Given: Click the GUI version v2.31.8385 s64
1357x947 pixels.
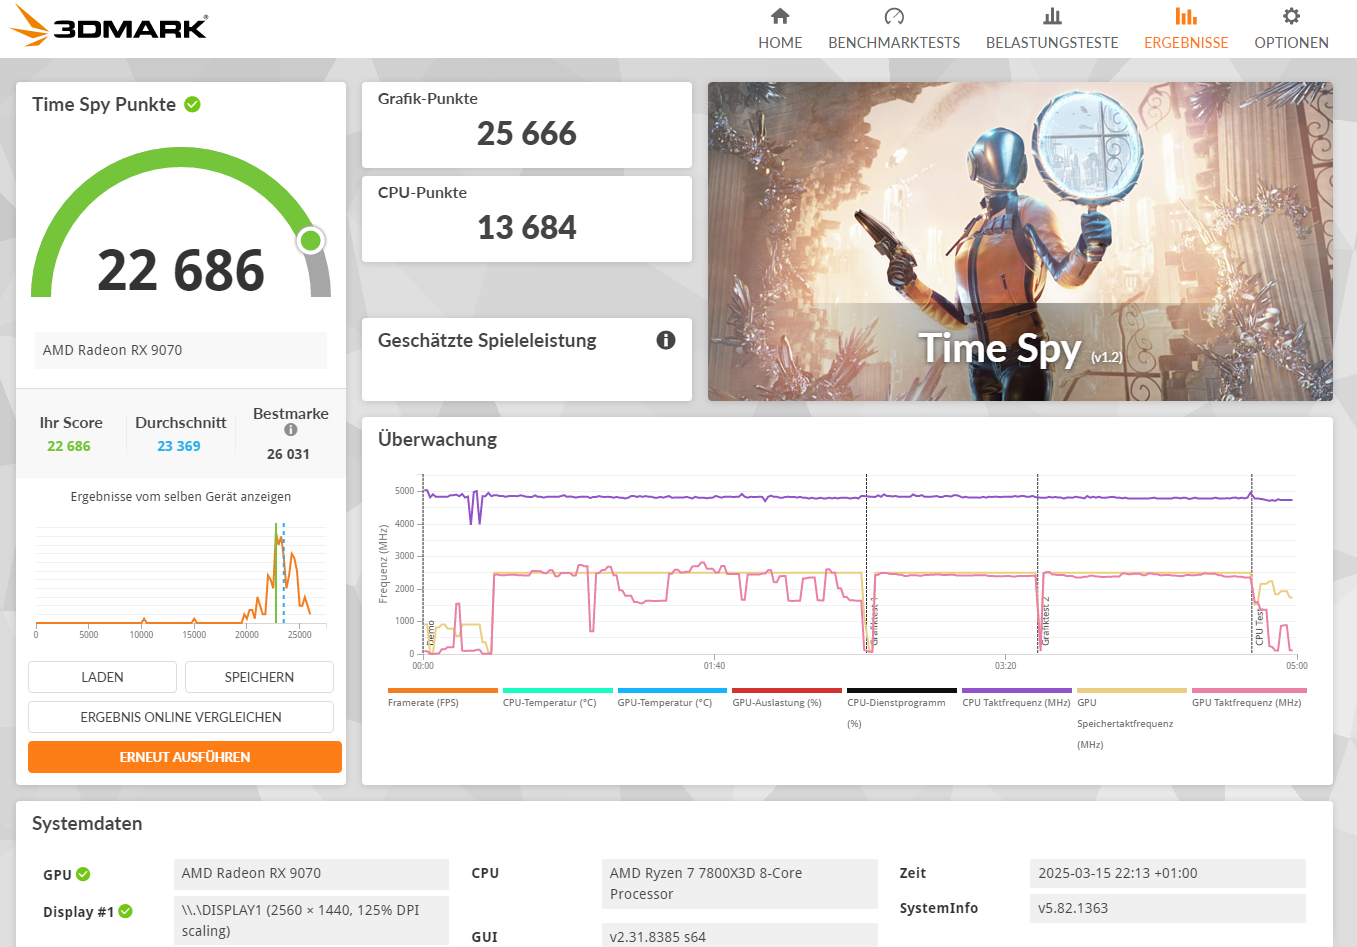Looking at the screenshot, I should tap(739, 935).
